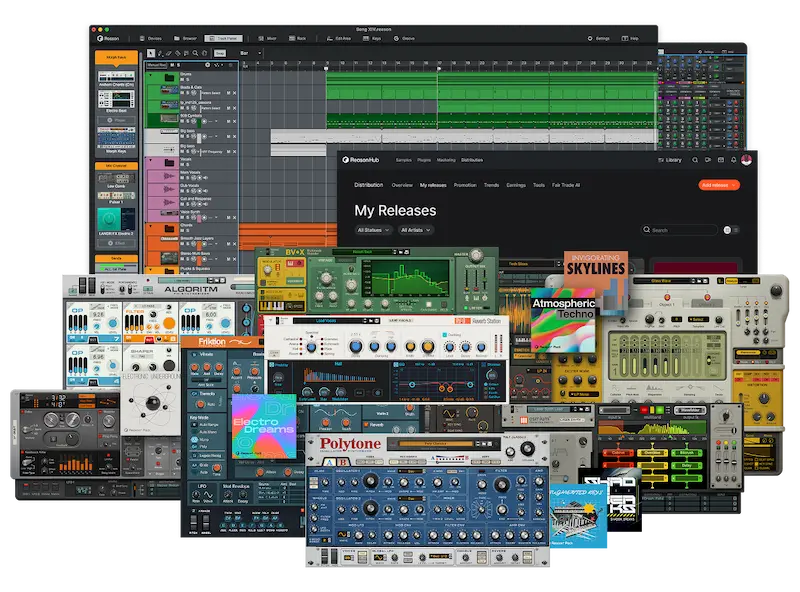The width and height of the screenshot is (800, 592).
Task: Click the Effect button in Mix Channel
Action: coord(116,243)
